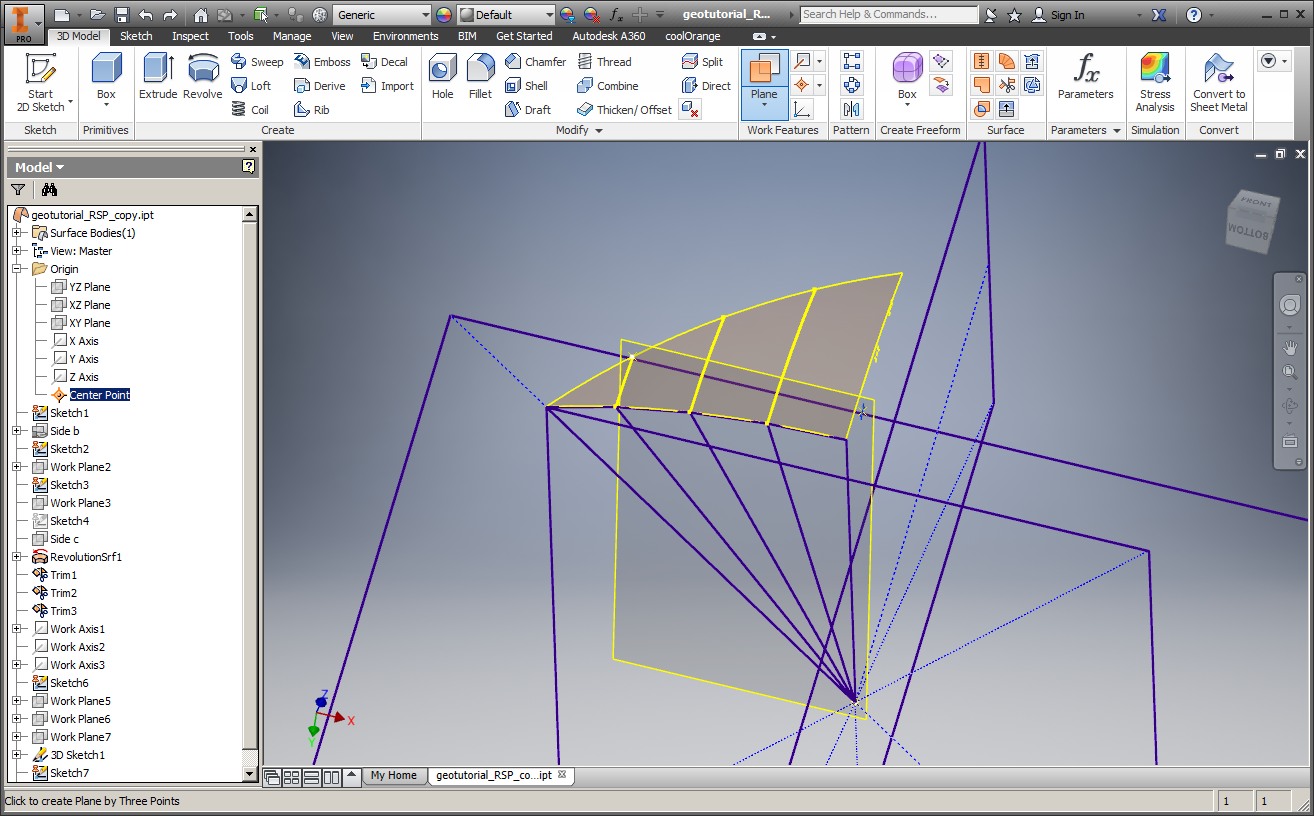Select the Emboss tool
This screenshot has width=1314, height=816.
[x=322, y=62]
